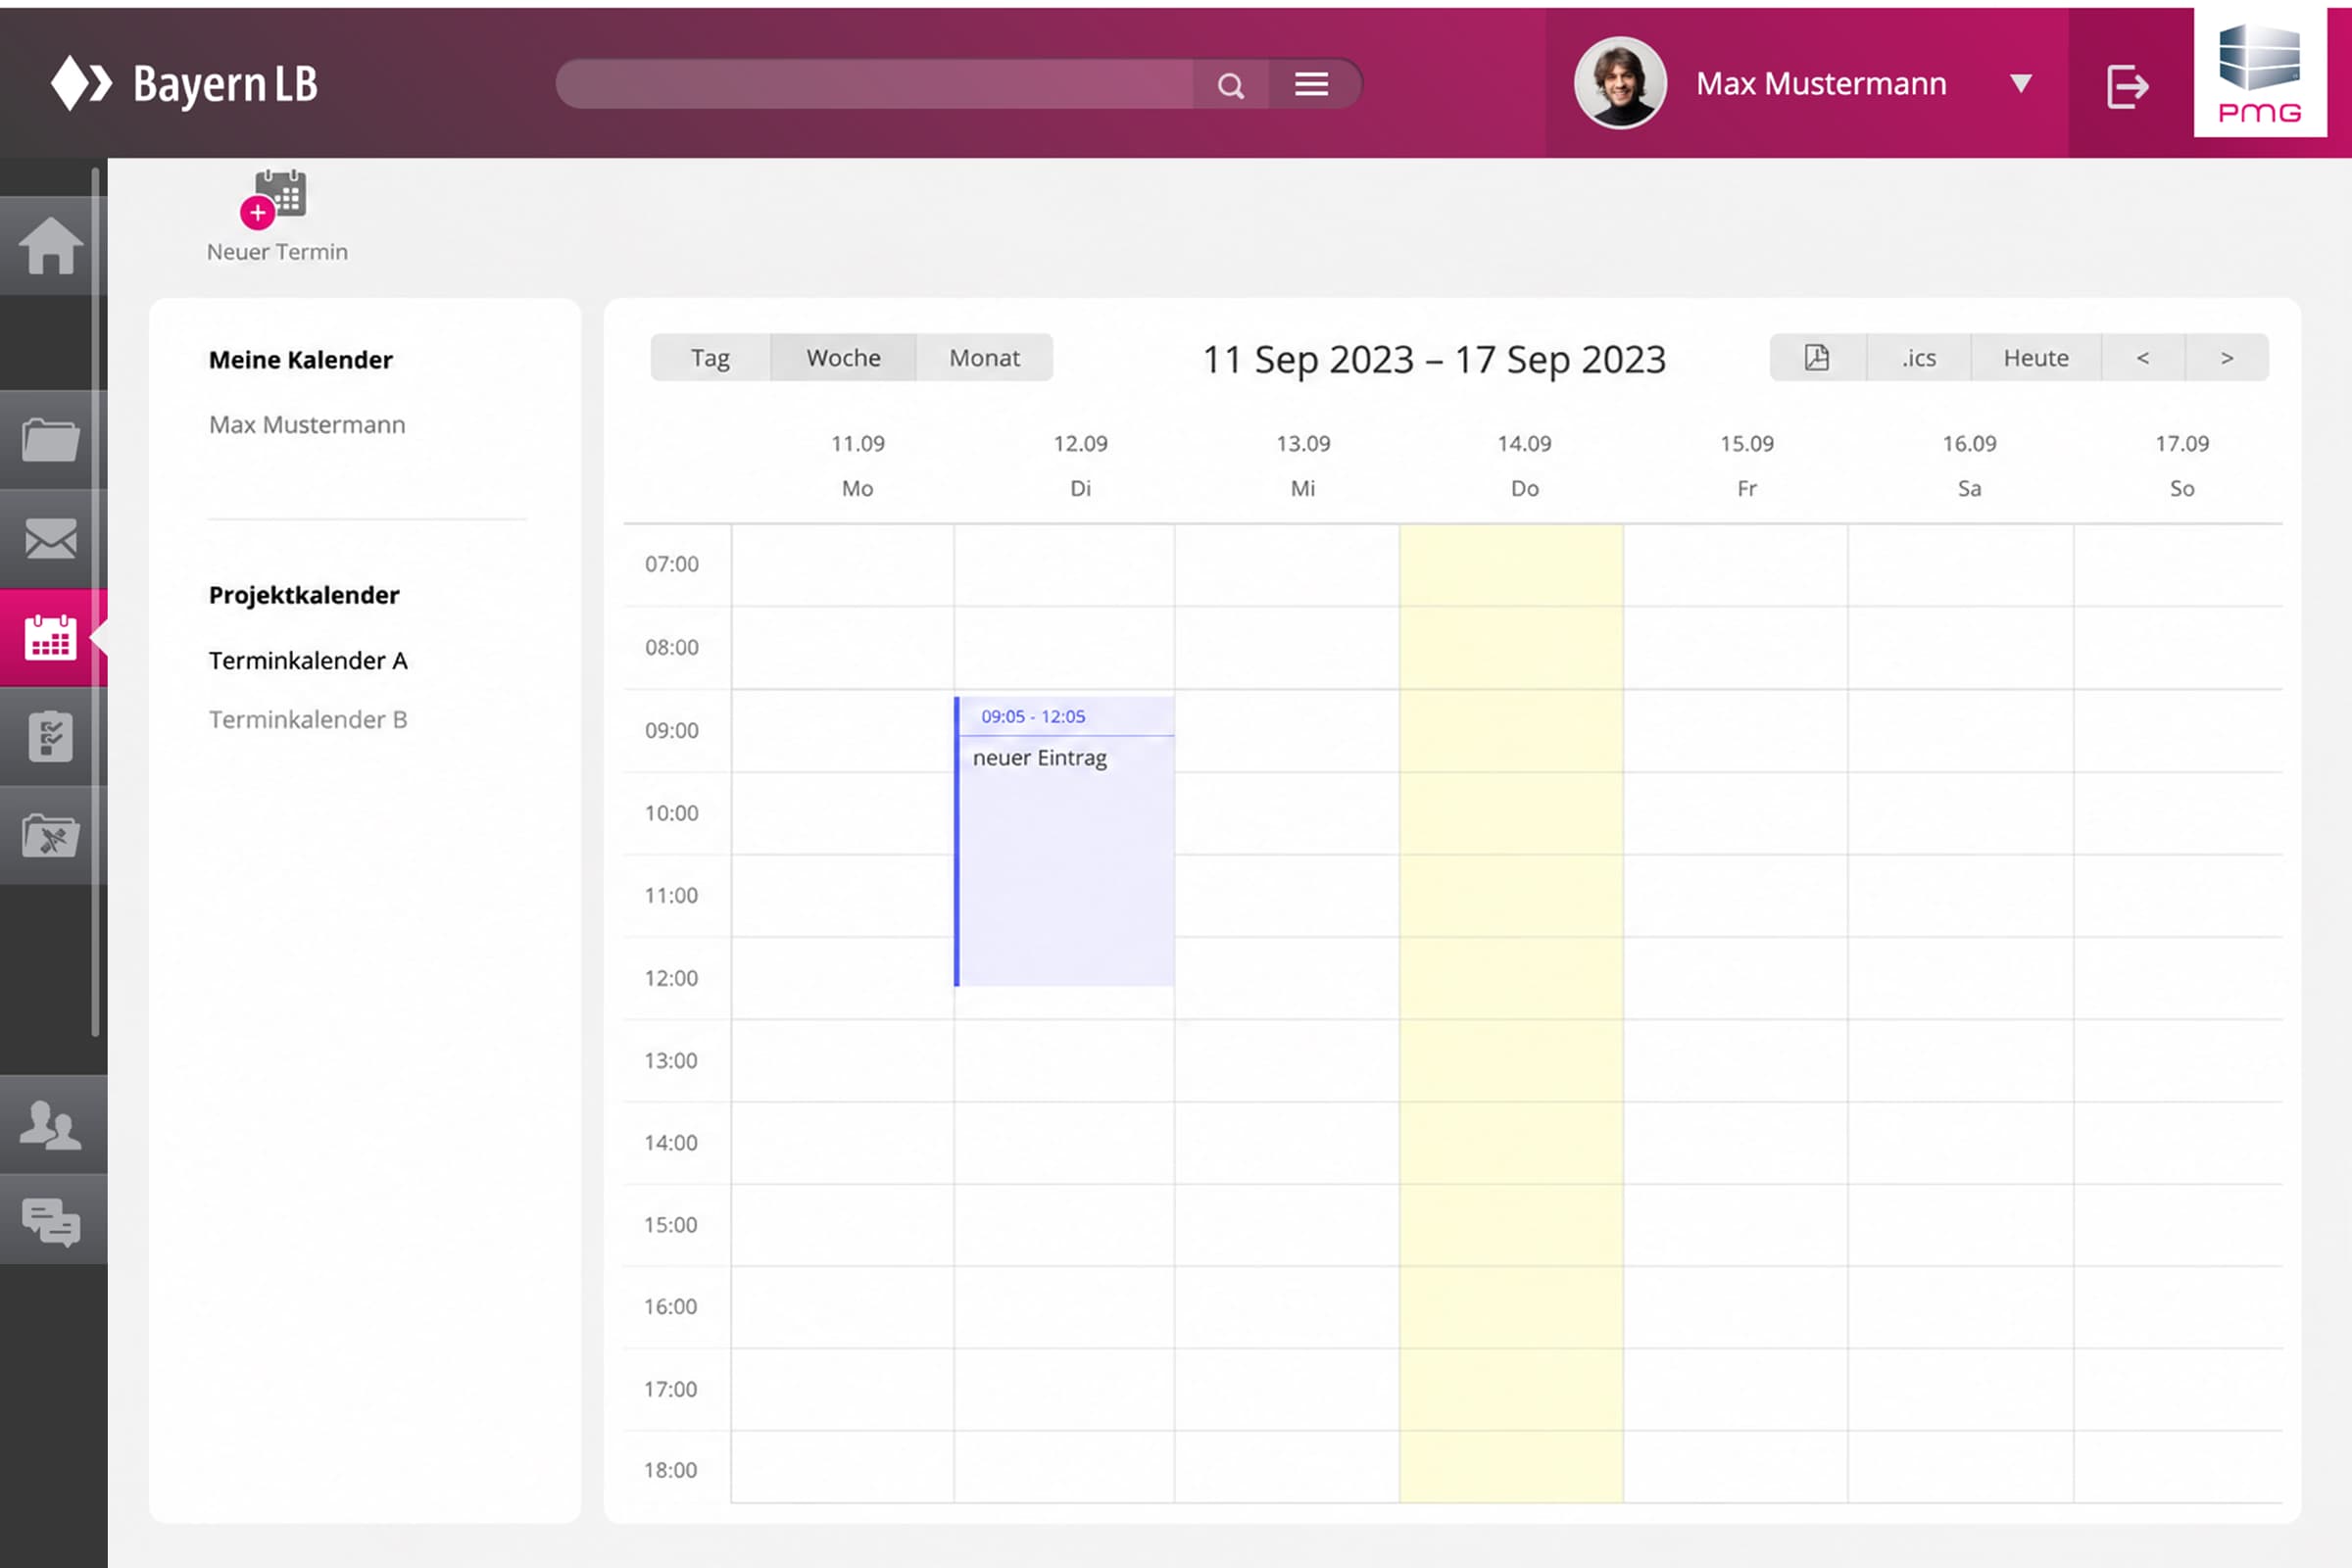2352x1568 pixels.
Task: Click the 15.09 Fr column header
Action: pos(1747,466)
